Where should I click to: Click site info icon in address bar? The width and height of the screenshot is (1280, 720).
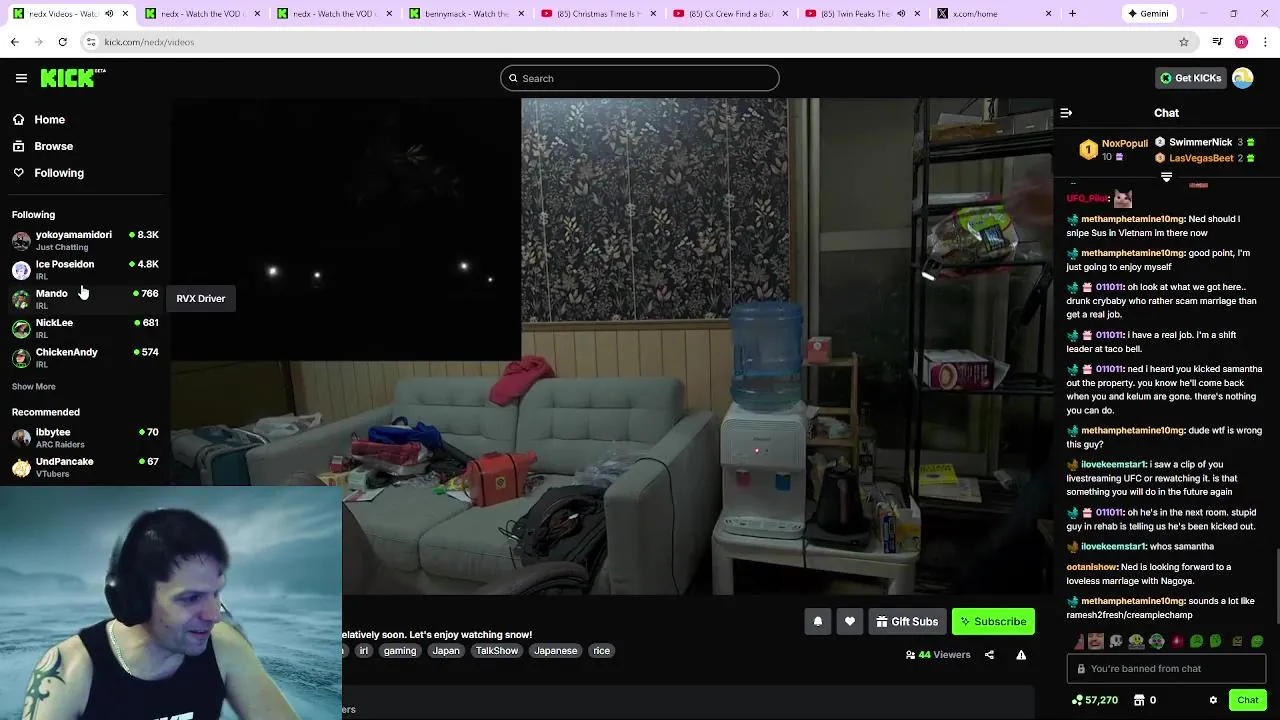coord(91,42)
